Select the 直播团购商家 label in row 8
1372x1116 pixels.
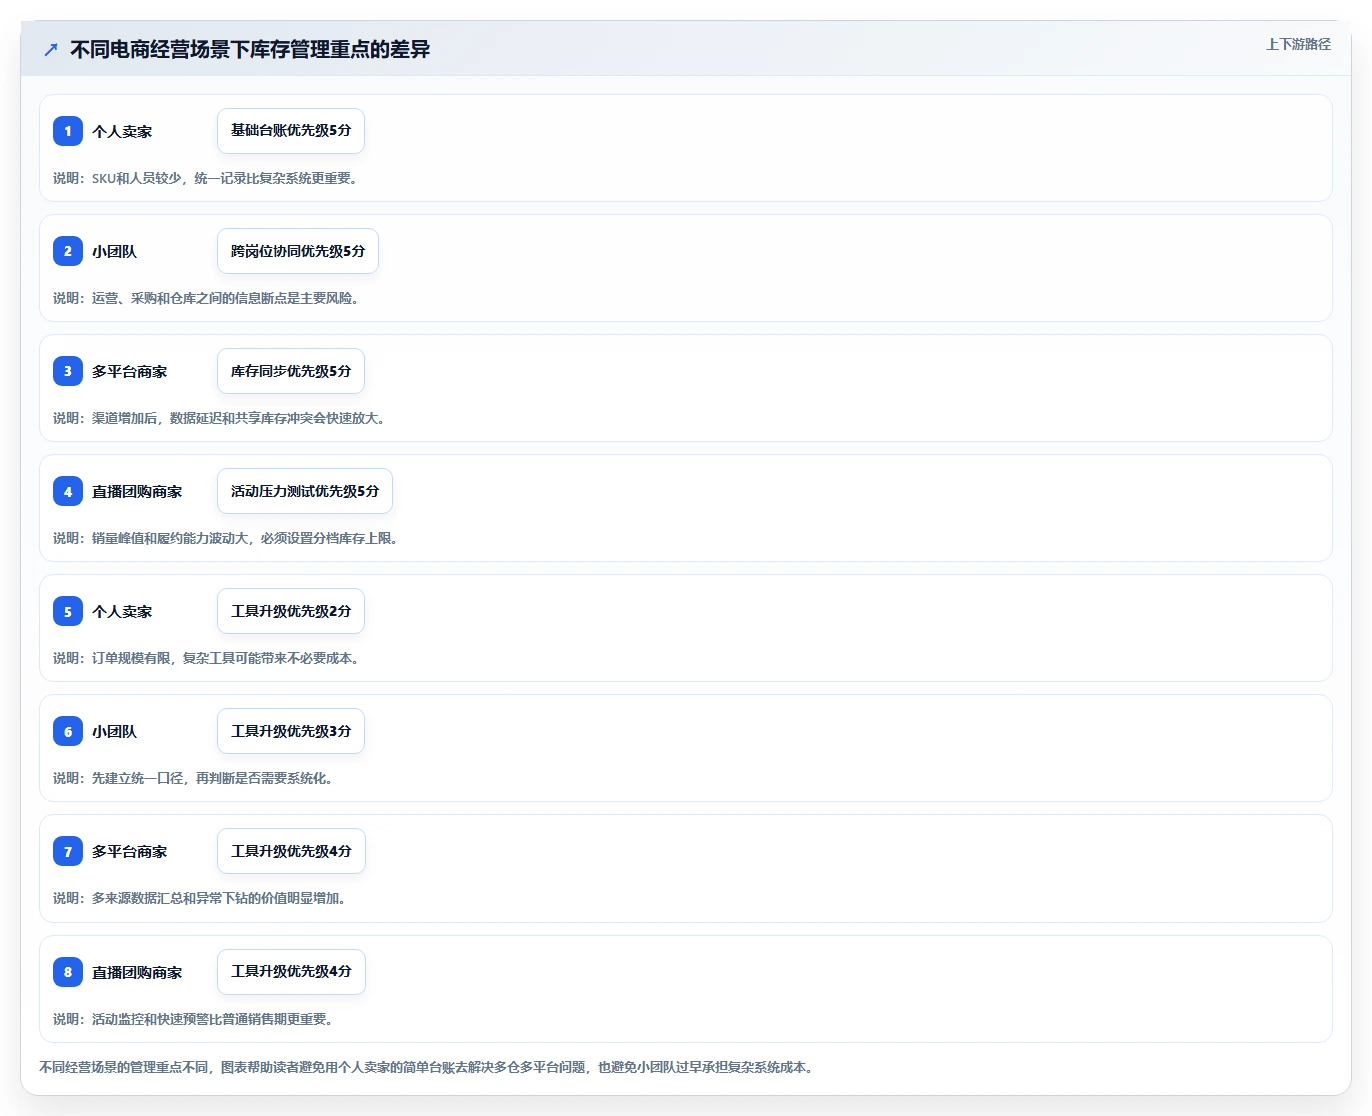click(137, 973)
